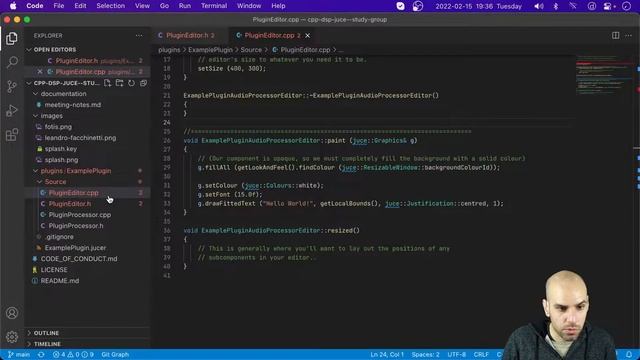
Task: Open the errors and warnings status indicator
Action: tap(73, 354)
